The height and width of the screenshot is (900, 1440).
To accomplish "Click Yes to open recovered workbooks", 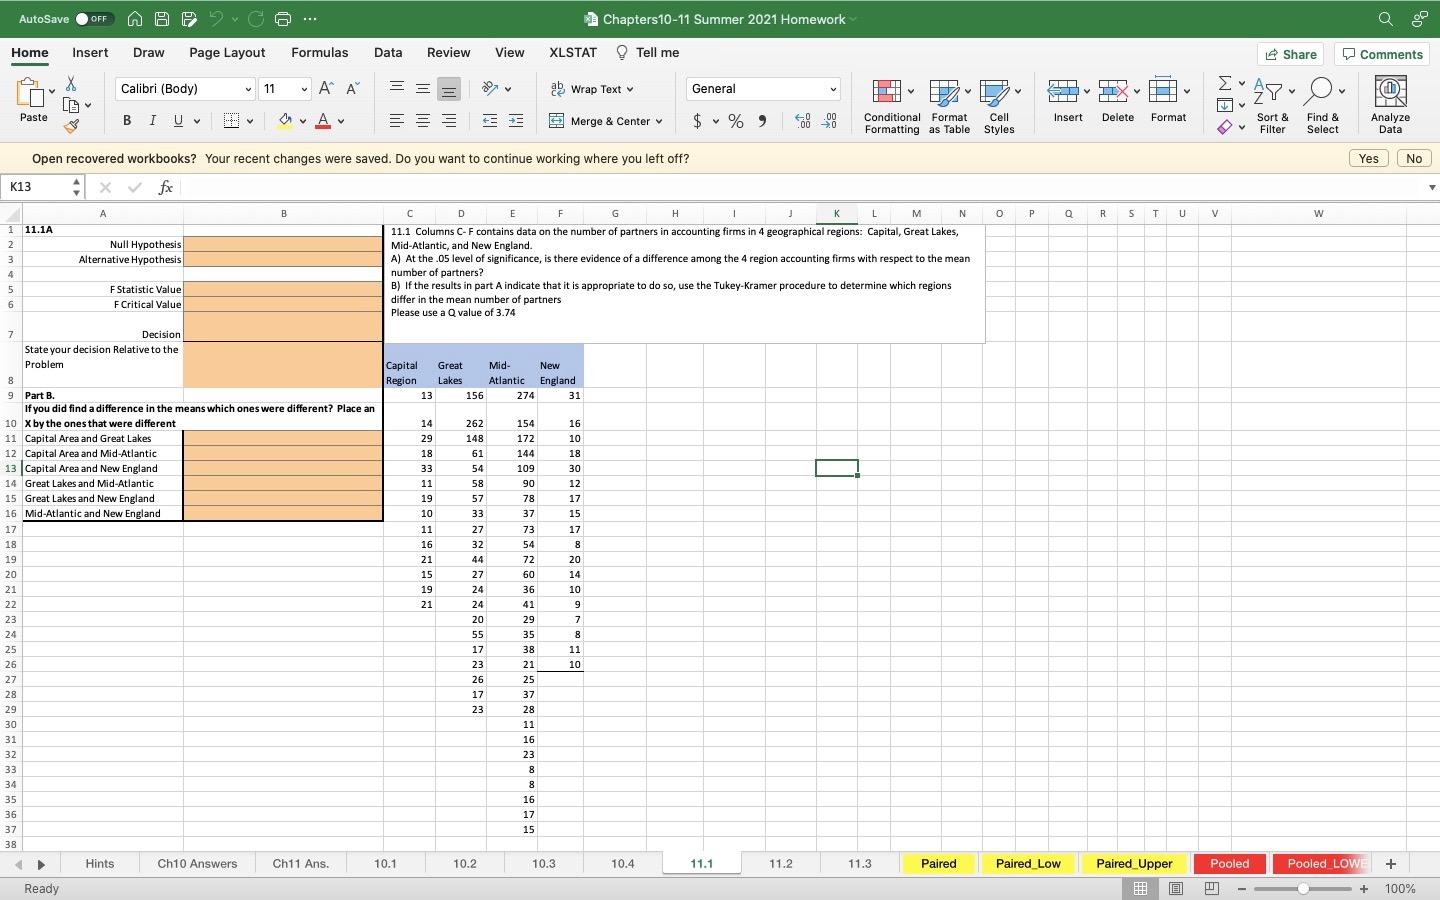I will click(x=1368, y=158).
